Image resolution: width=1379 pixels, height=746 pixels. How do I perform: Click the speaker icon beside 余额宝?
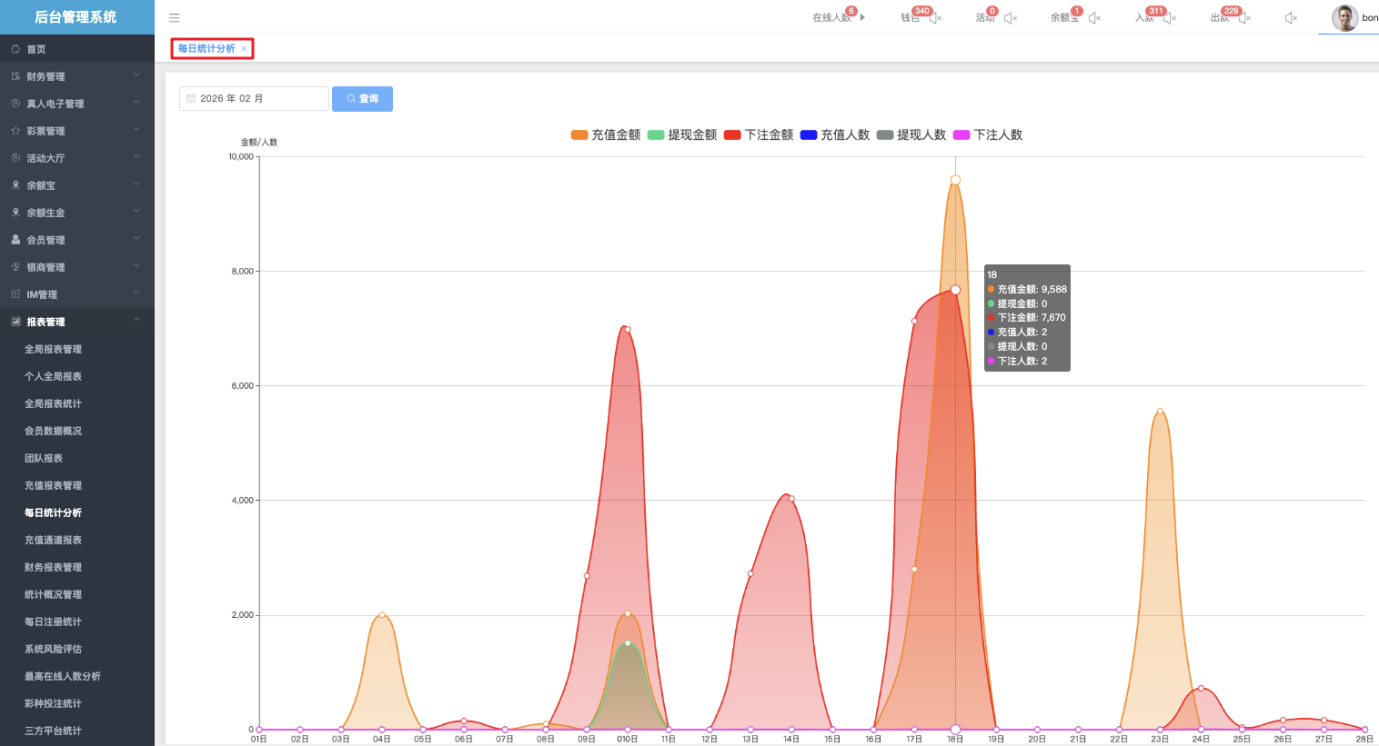tap(1094, 18)
